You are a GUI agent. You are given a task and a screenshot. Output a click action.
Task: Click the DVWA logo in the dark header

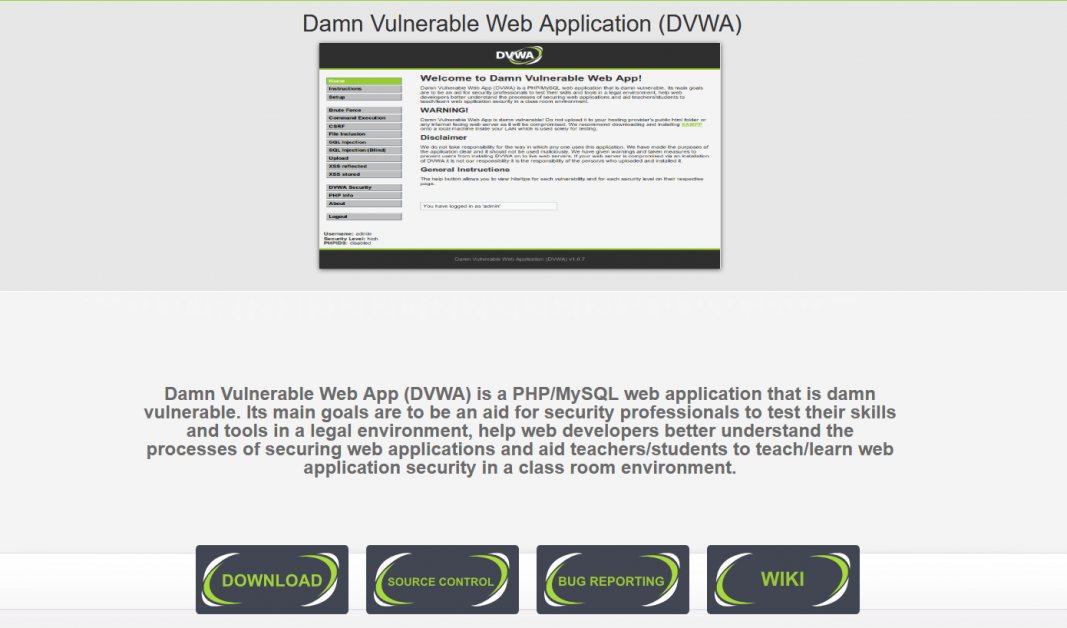click(518, 53)
